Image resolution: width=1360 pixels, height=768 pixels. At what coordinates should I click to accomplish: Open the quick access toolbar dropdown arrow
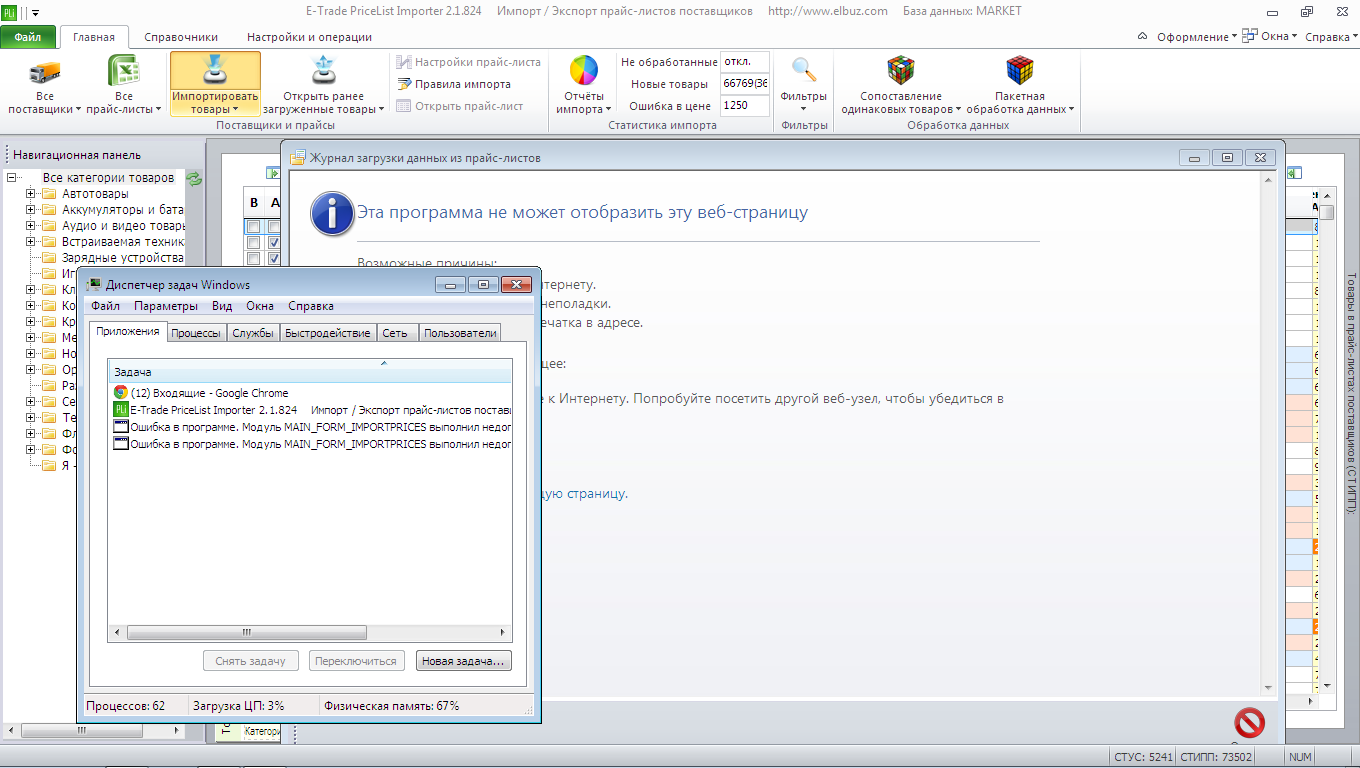pos(36,12)
